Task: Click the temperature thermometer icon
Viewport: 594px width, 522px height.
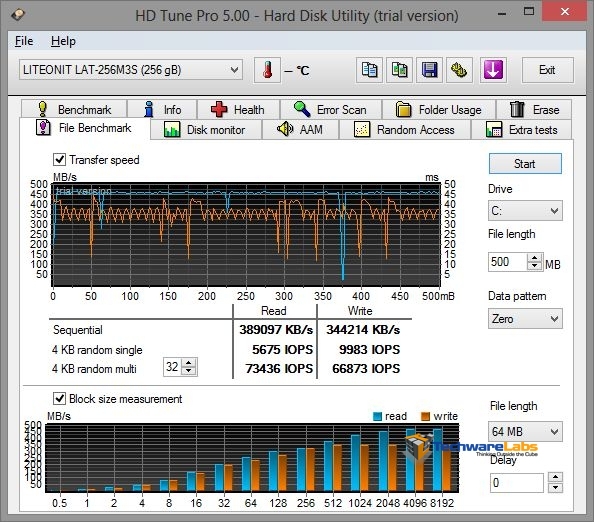Action: (267, 70)
